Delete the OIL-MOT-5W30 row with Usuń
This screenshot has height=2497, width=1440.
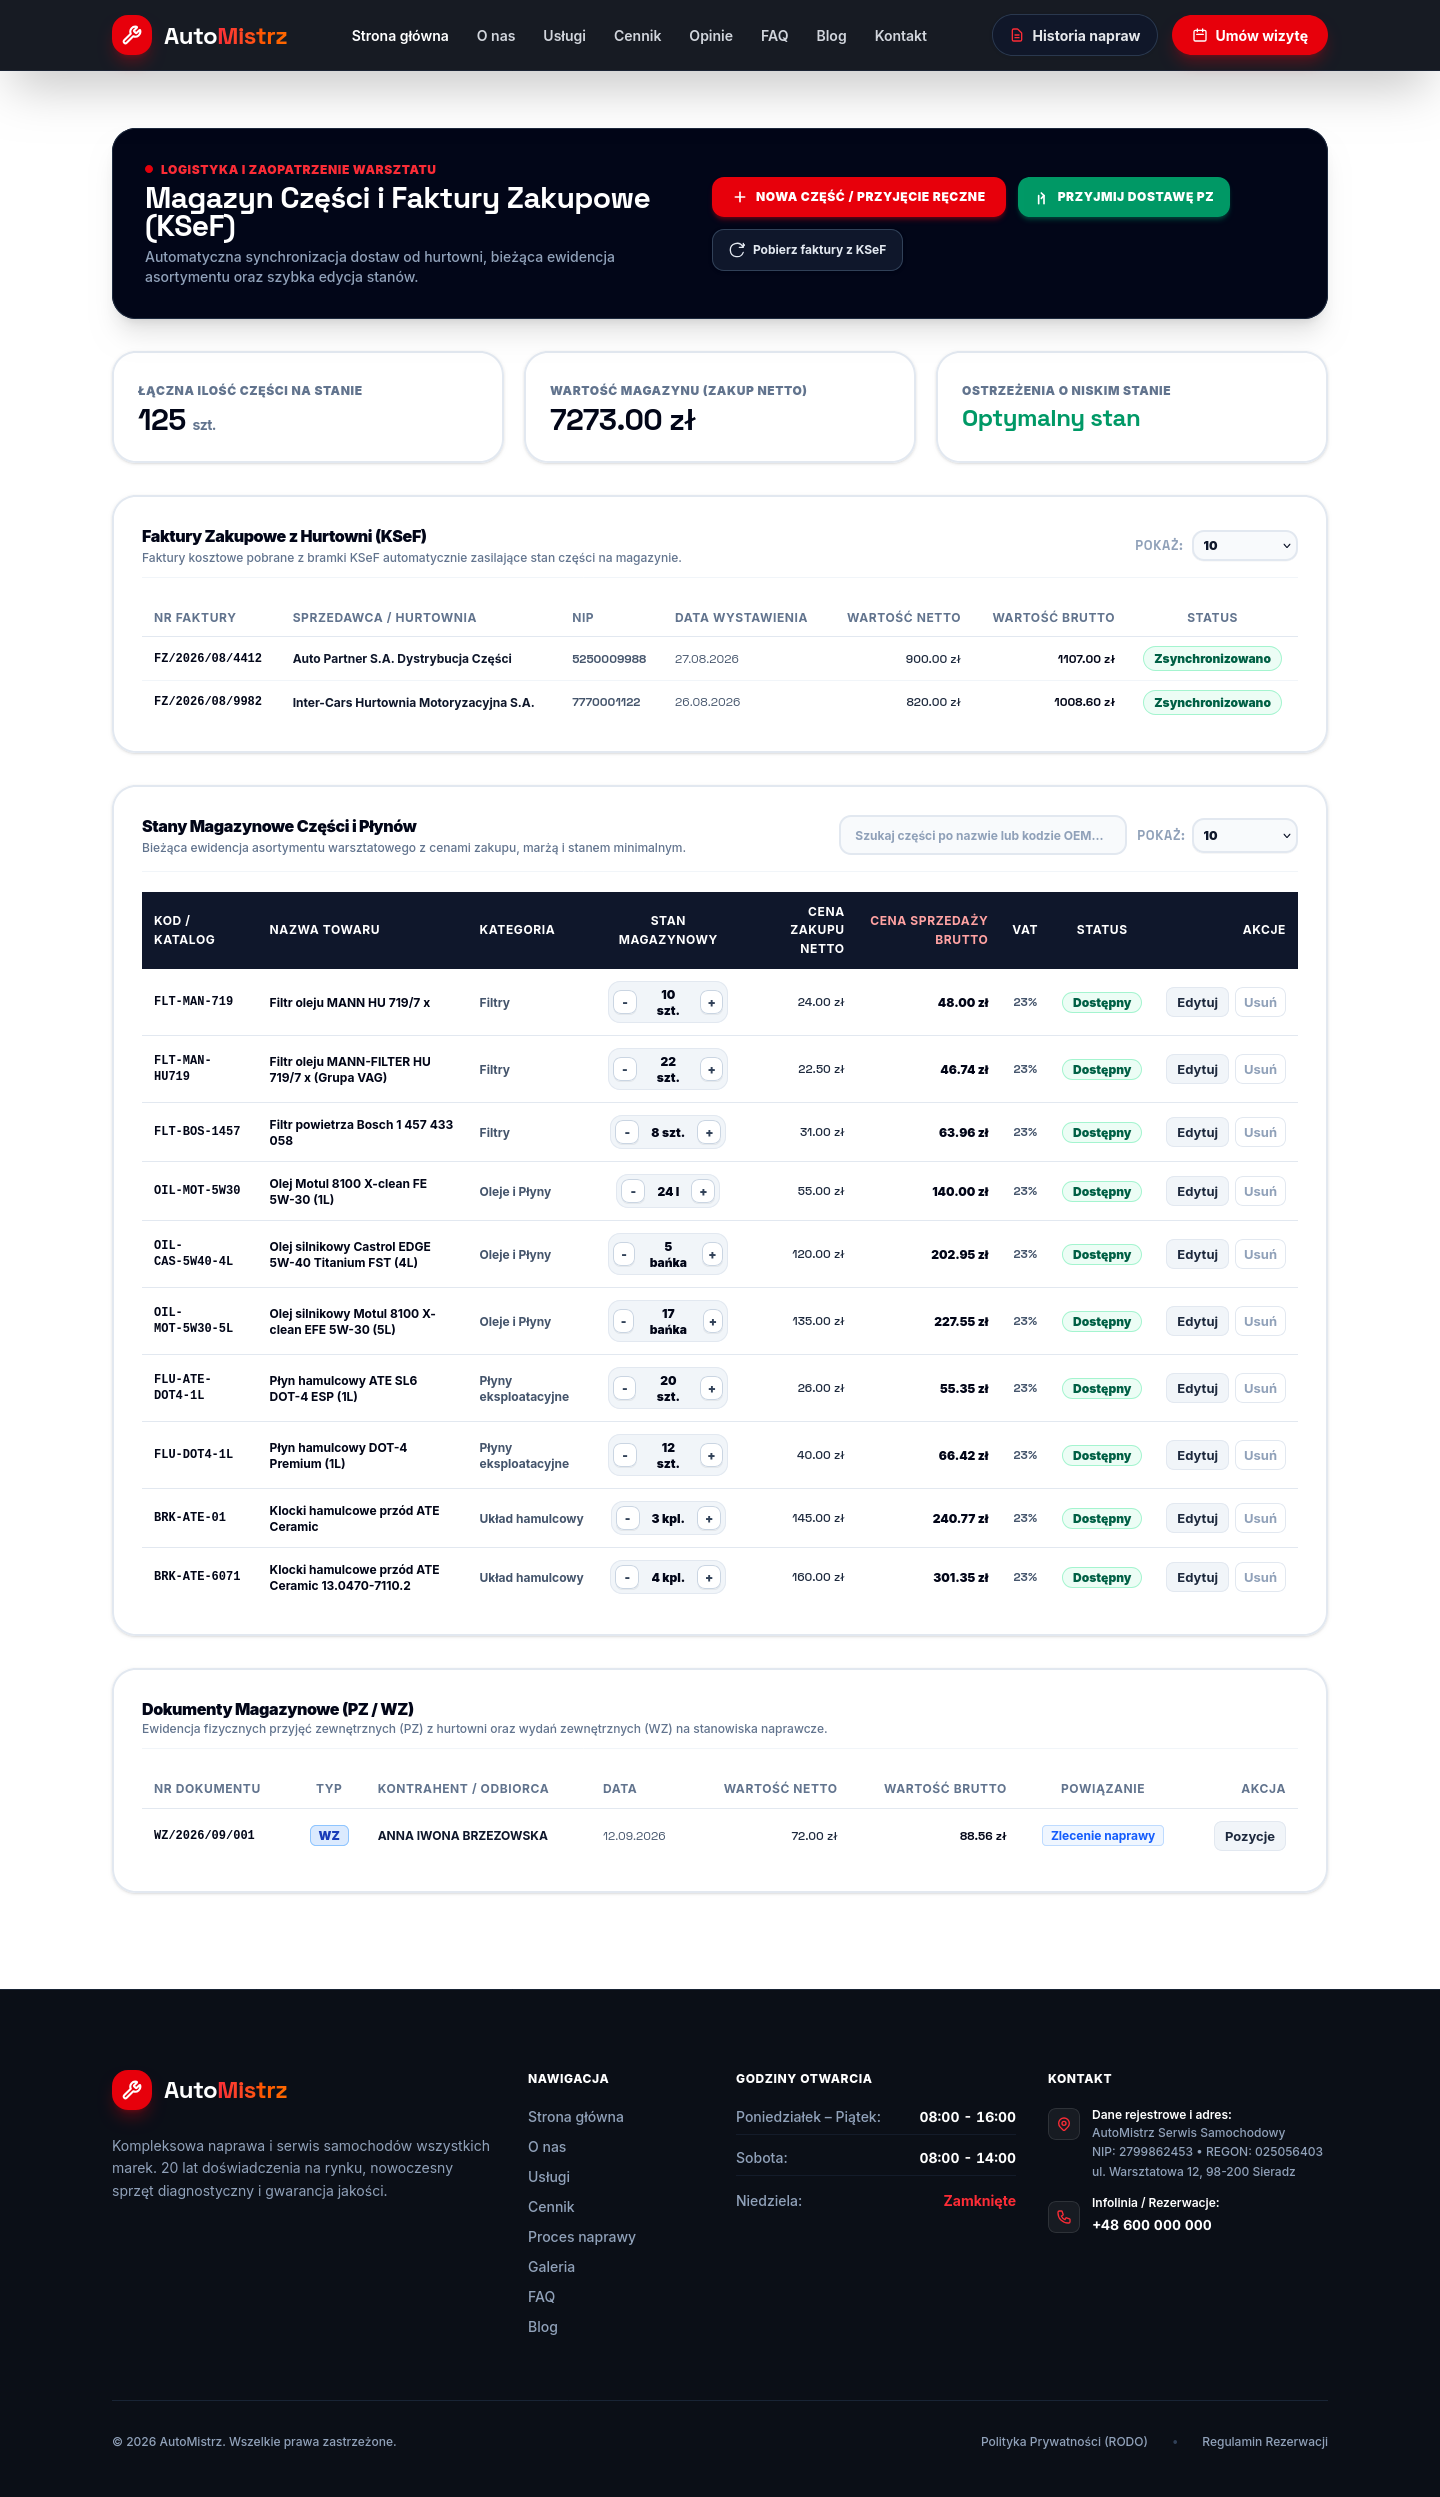(1260, 1192)
